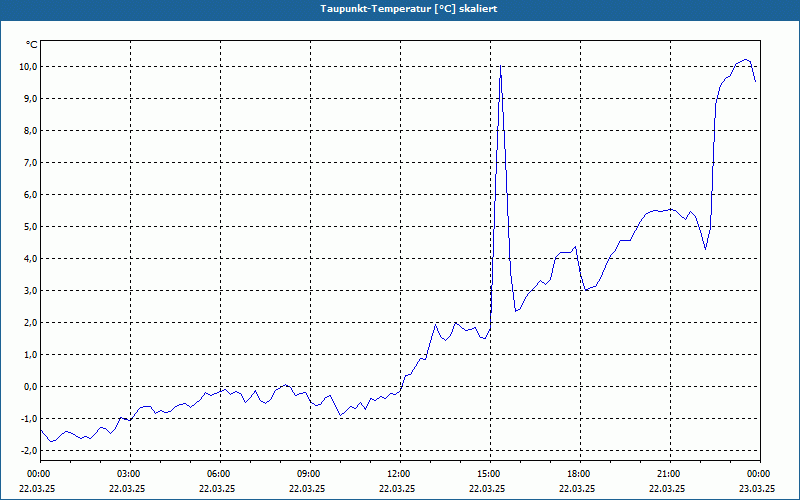Click the '23.03.25' date label
This screenshot has height=500, width=800.
(757, 488)
